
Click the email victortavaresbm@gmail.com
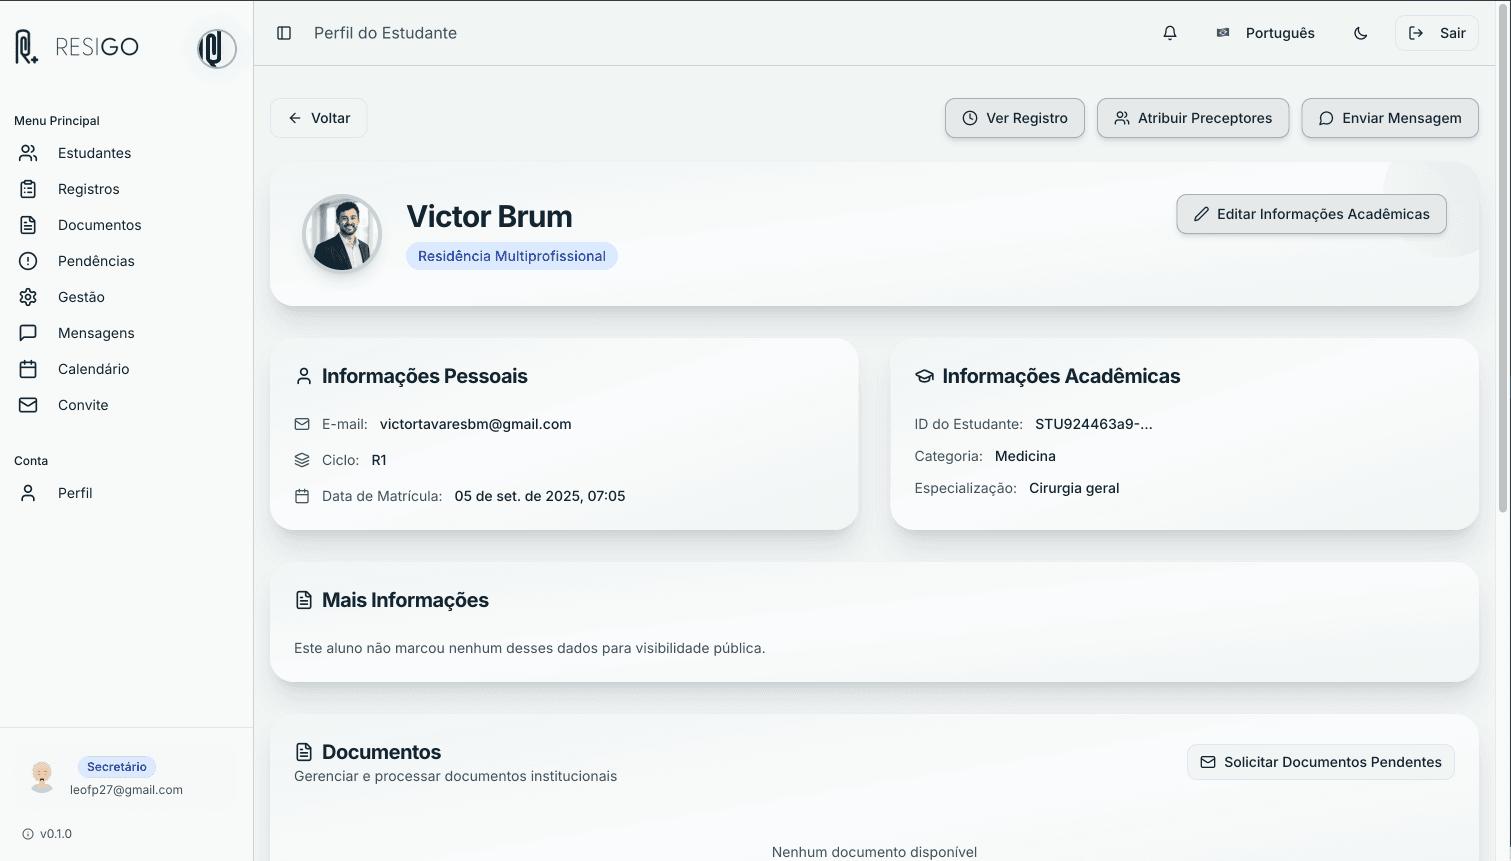476,424
